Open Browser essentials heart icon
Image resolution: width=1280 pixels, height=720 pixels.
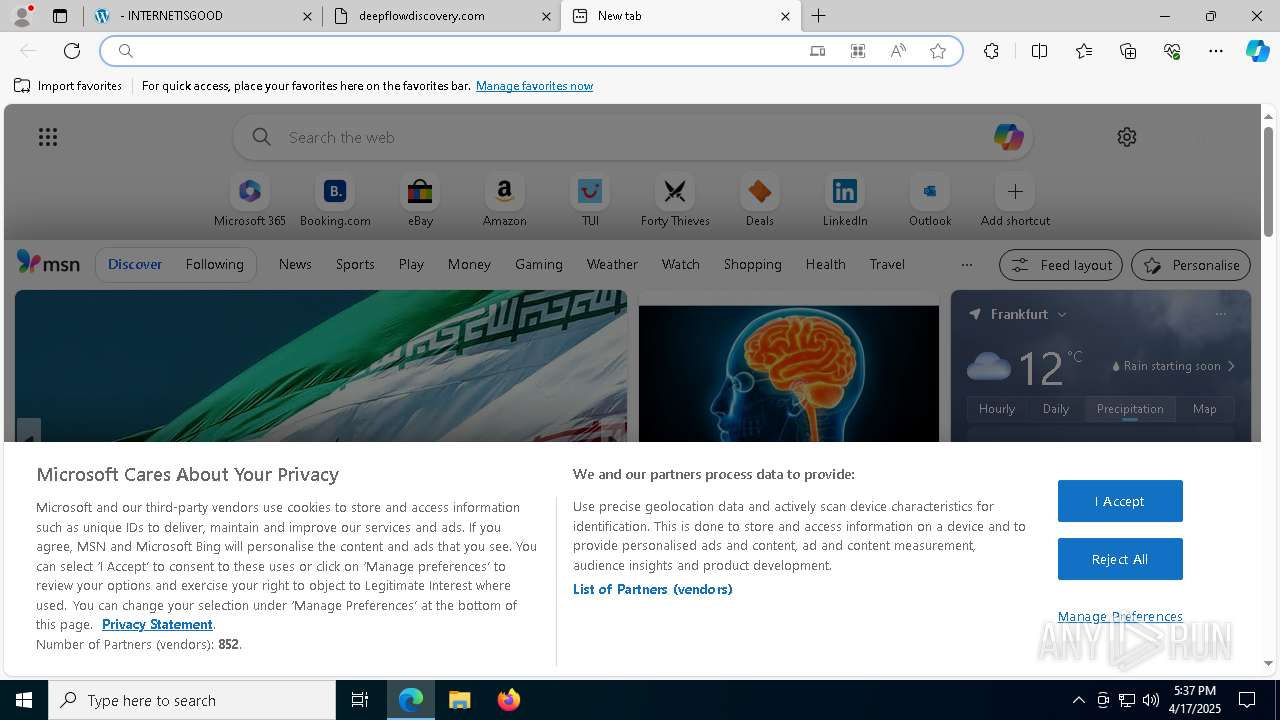click(1172, 51)
